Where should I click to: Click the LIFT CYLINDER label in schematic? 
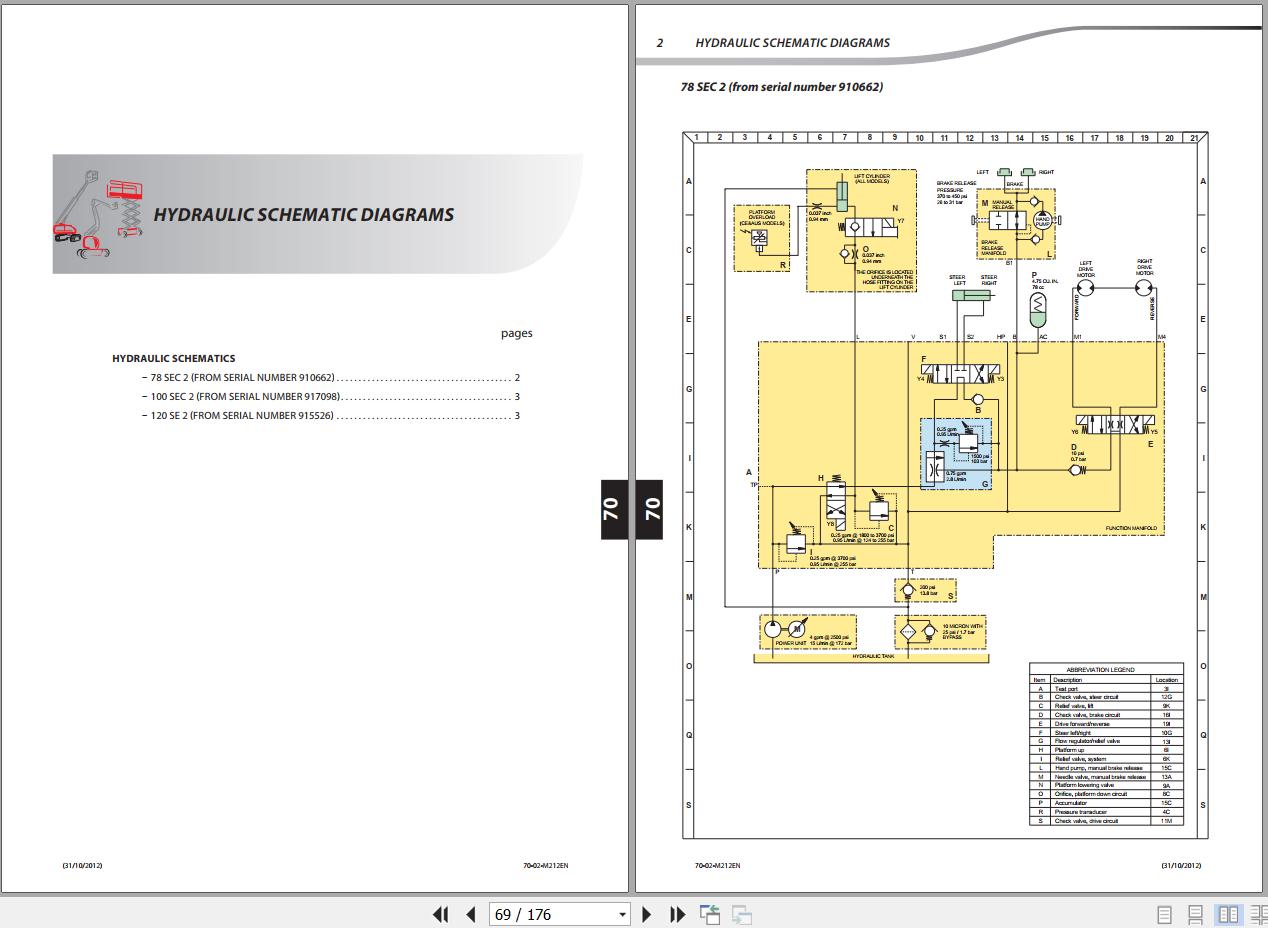pos(872,179)
